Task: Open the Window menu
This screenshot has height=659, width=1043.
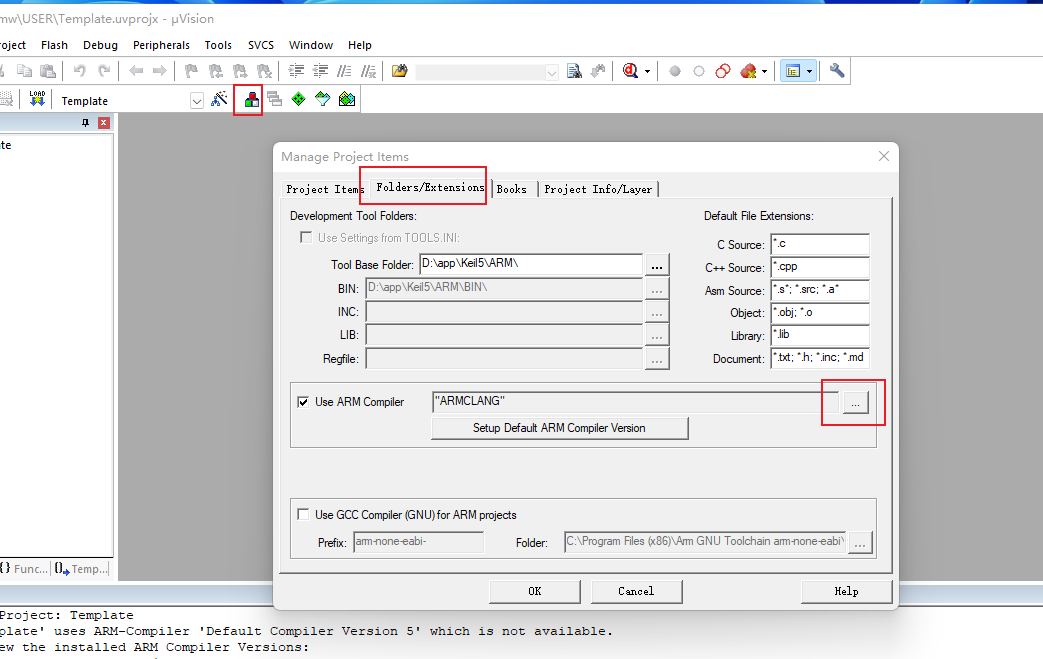Action: click(x=311, y=45)
